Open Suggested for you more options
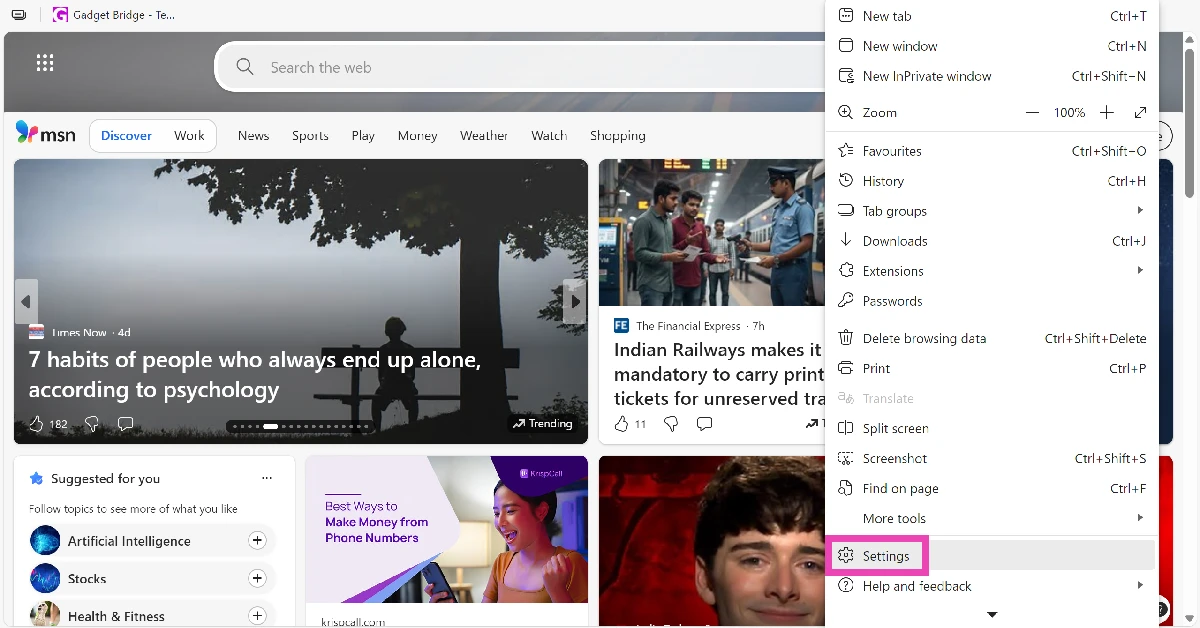The height and width of the screenshot is (628, 1200). [267, 478]
